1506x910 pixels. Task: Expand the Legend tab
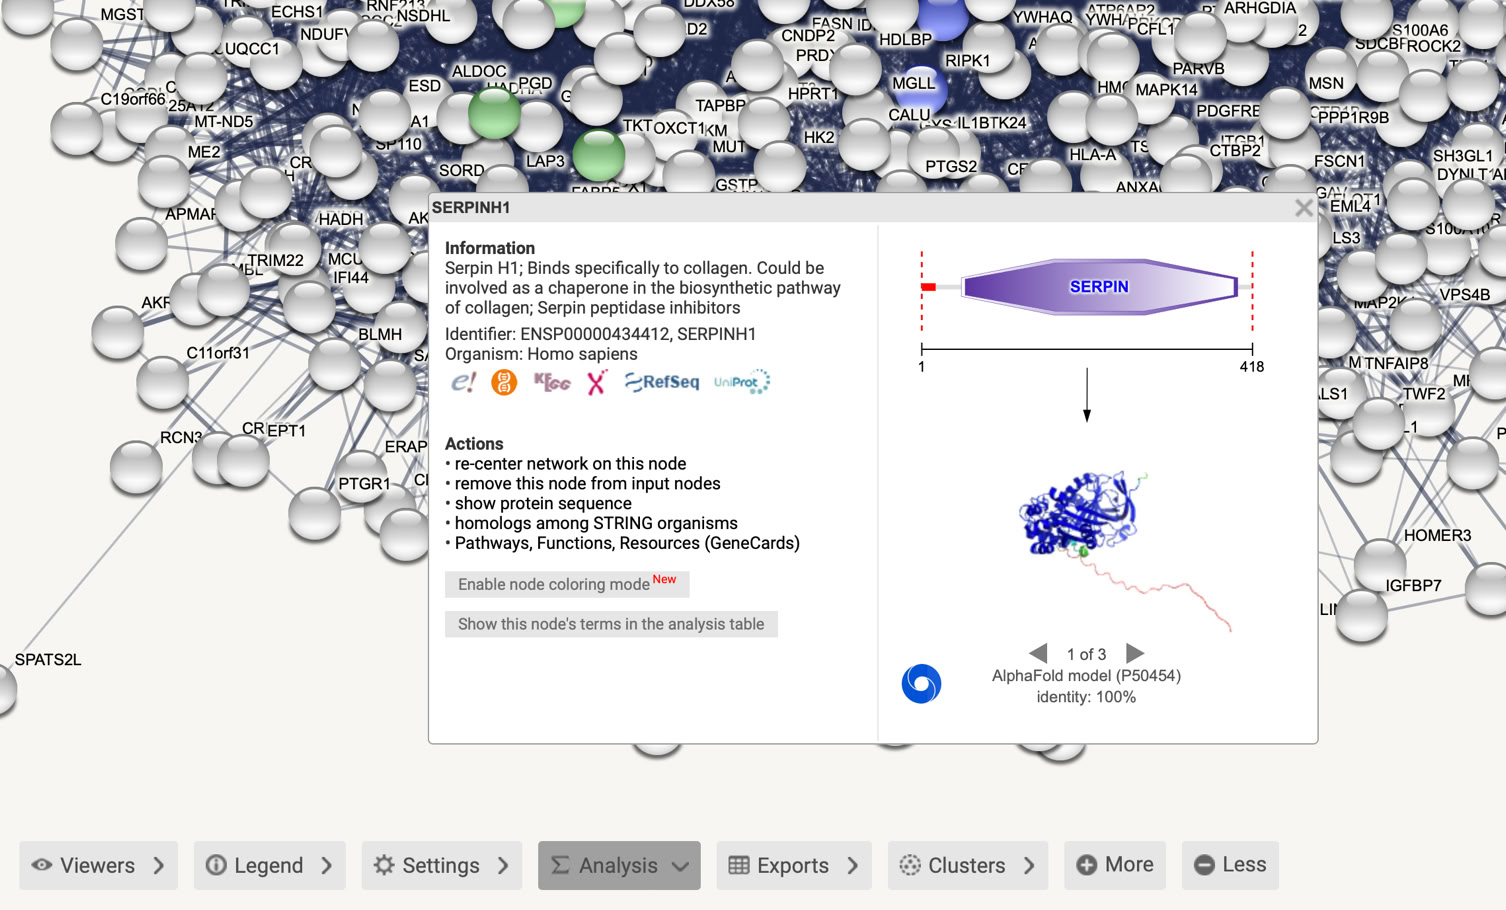tap(269, 865)
